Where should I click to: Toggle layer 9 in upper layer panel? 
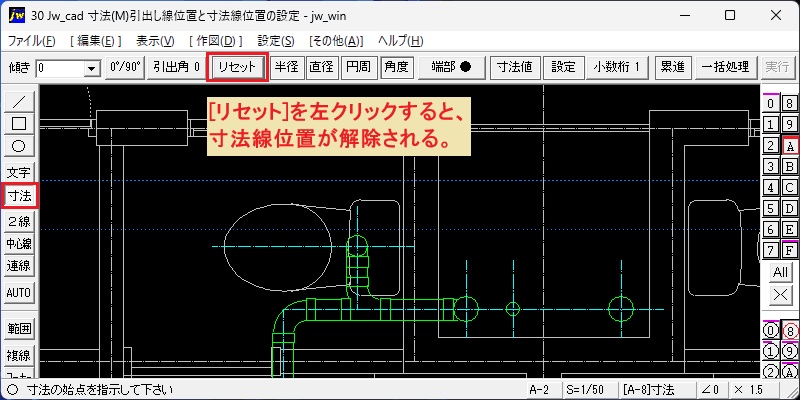(790, 124)
